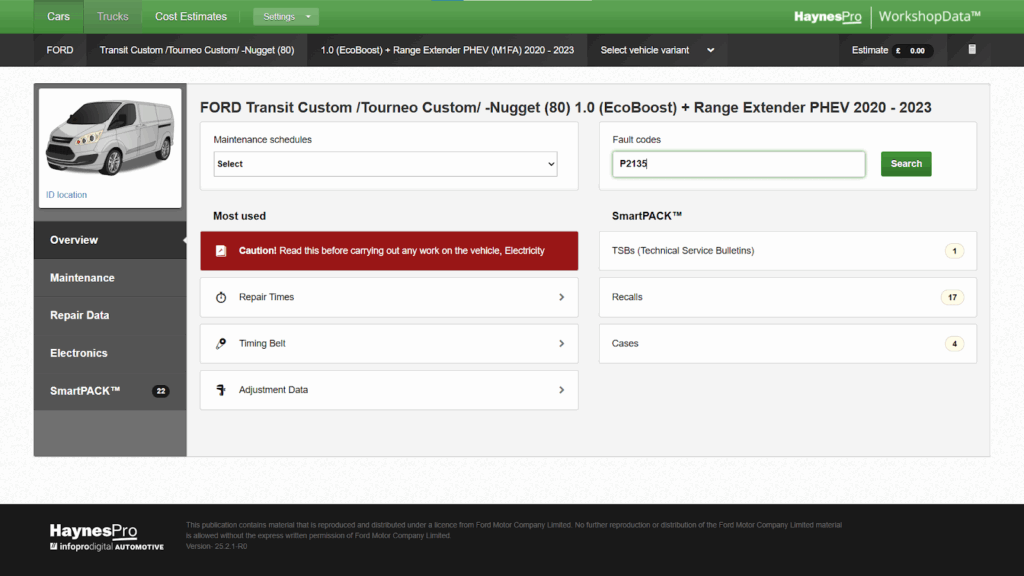Click the Fault codes input field
This screenshot has width=1024, height=576.
pos(738,164)
